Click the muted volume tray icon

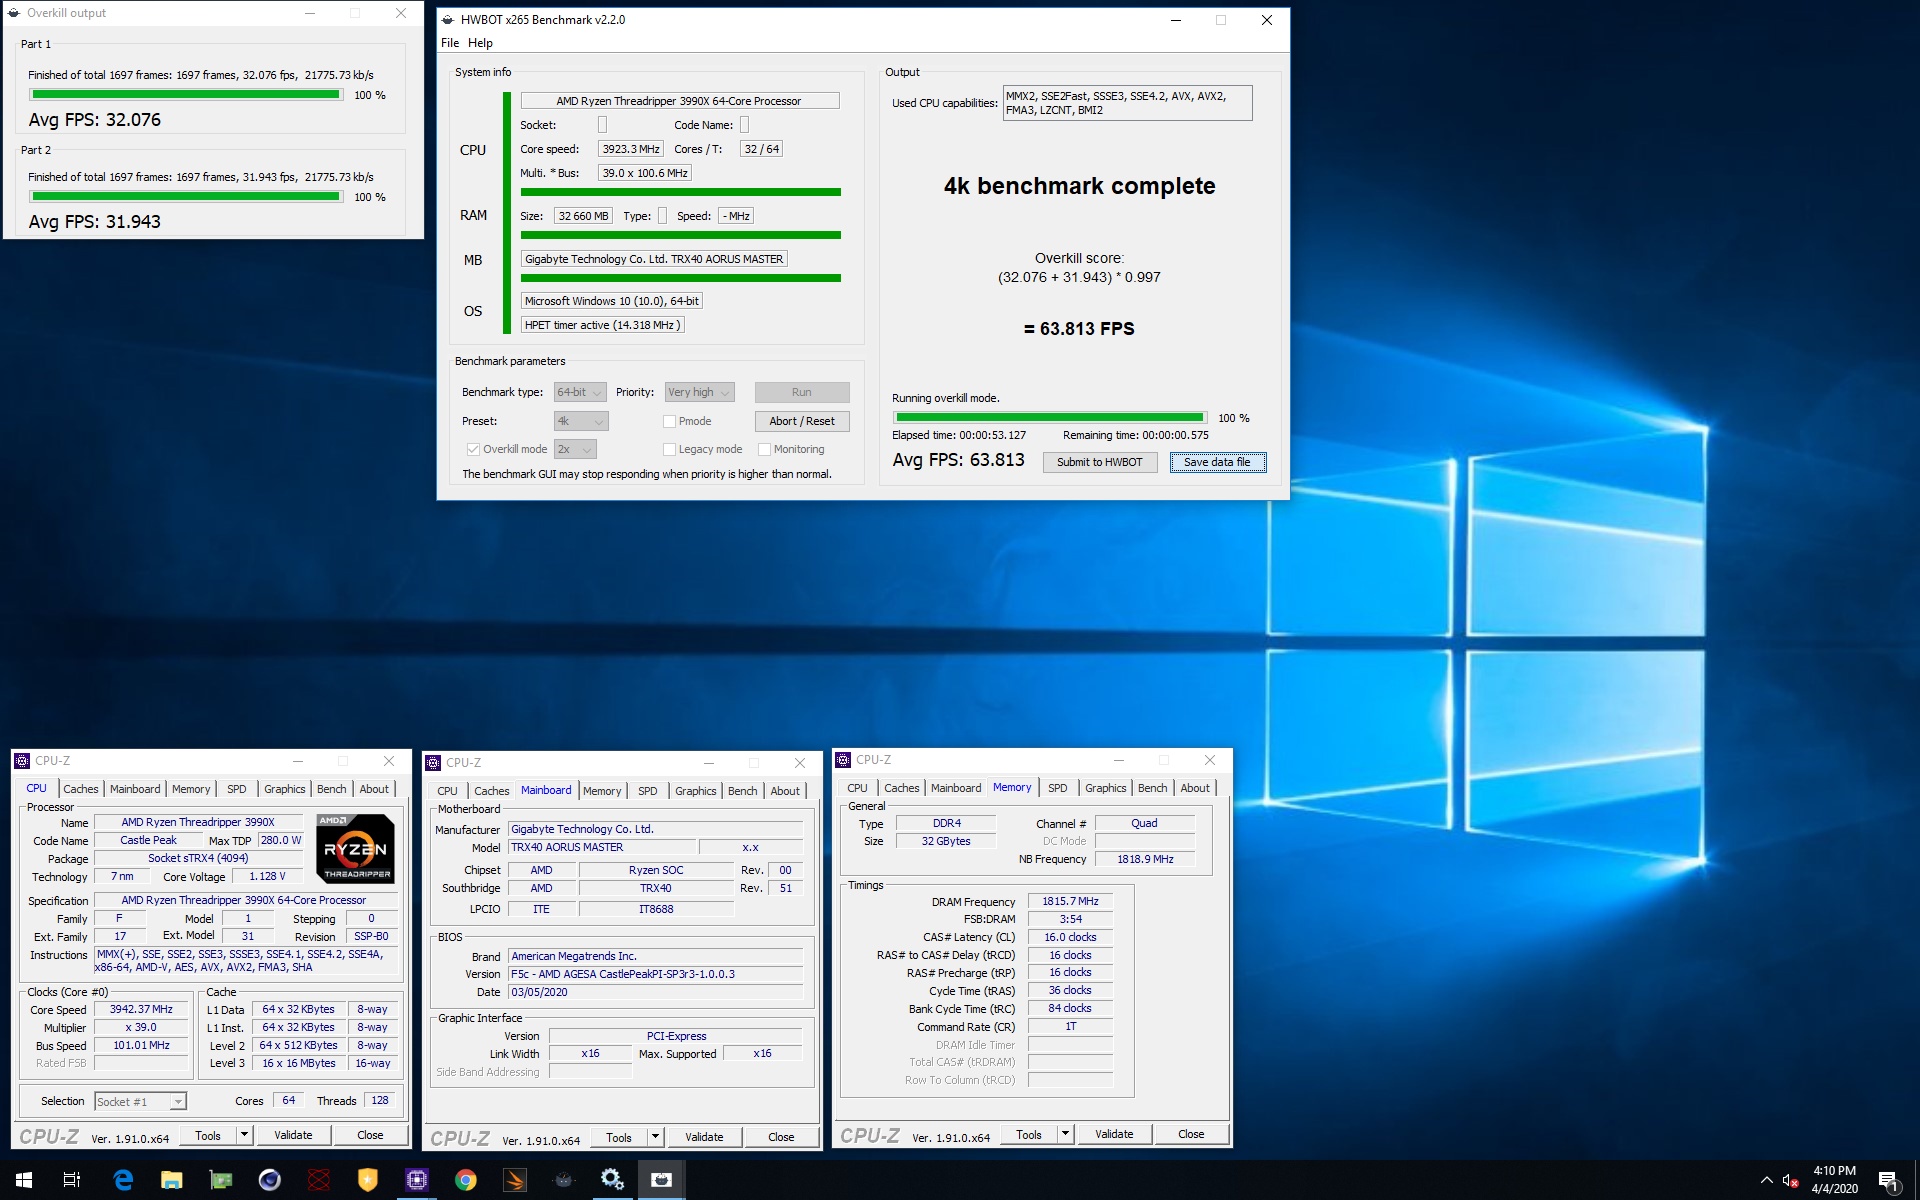click(x=1790, y=1180)
